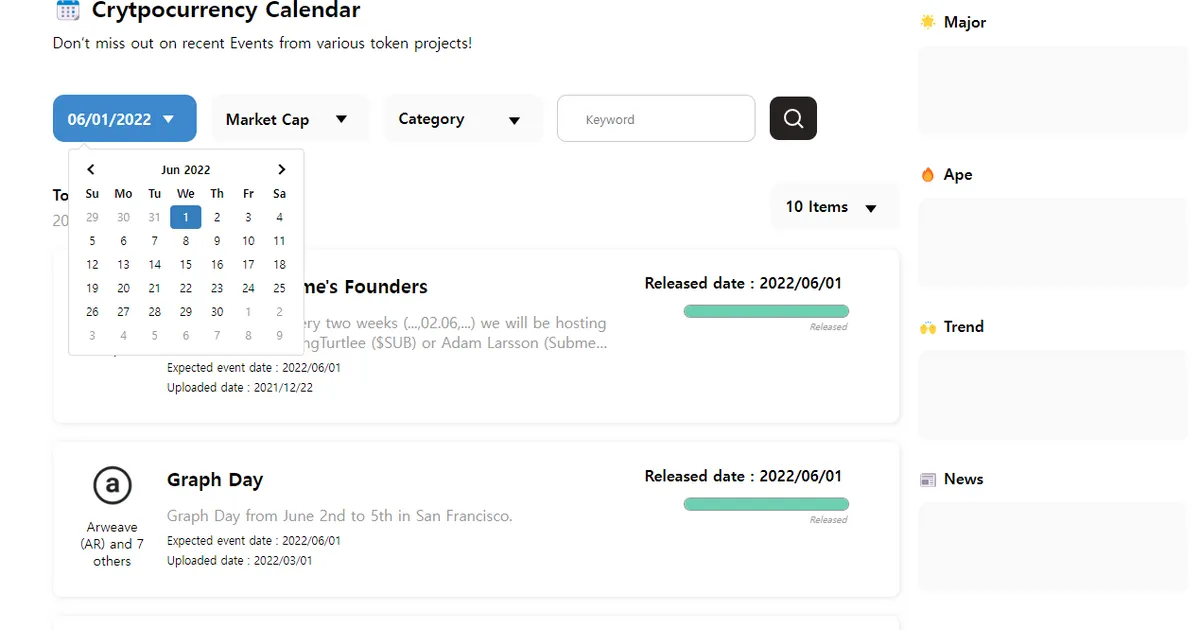This screenshot has width=1200, height=630.
Task: Open the 06/01/2022 date dropdown
Action: coord(124,119)
